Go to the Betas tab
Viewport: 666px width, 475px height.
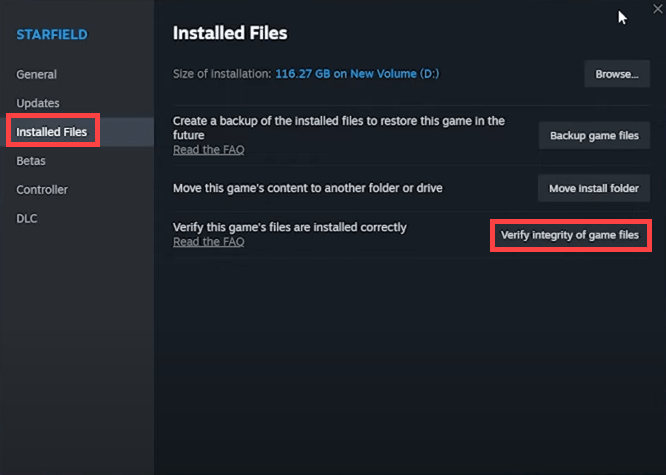(31, 161)
